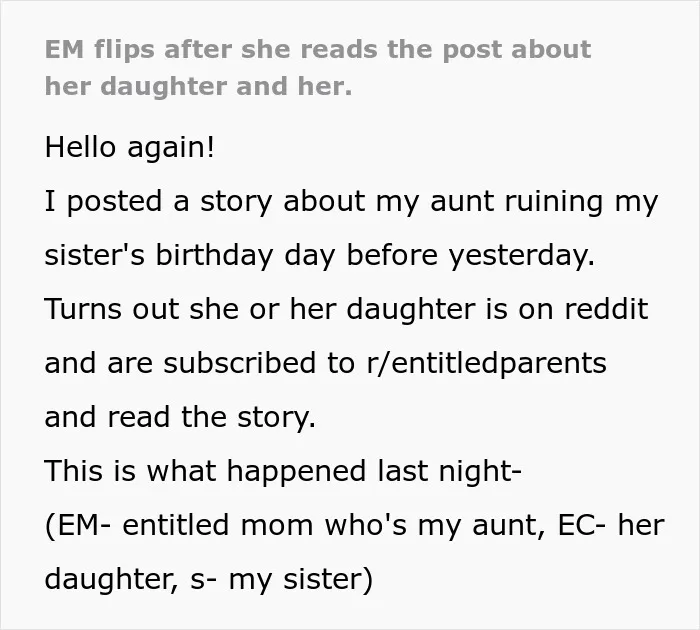Click the 'r/entitledparents' subreddit name
The image size is (700, 630).
coord(486,363)
